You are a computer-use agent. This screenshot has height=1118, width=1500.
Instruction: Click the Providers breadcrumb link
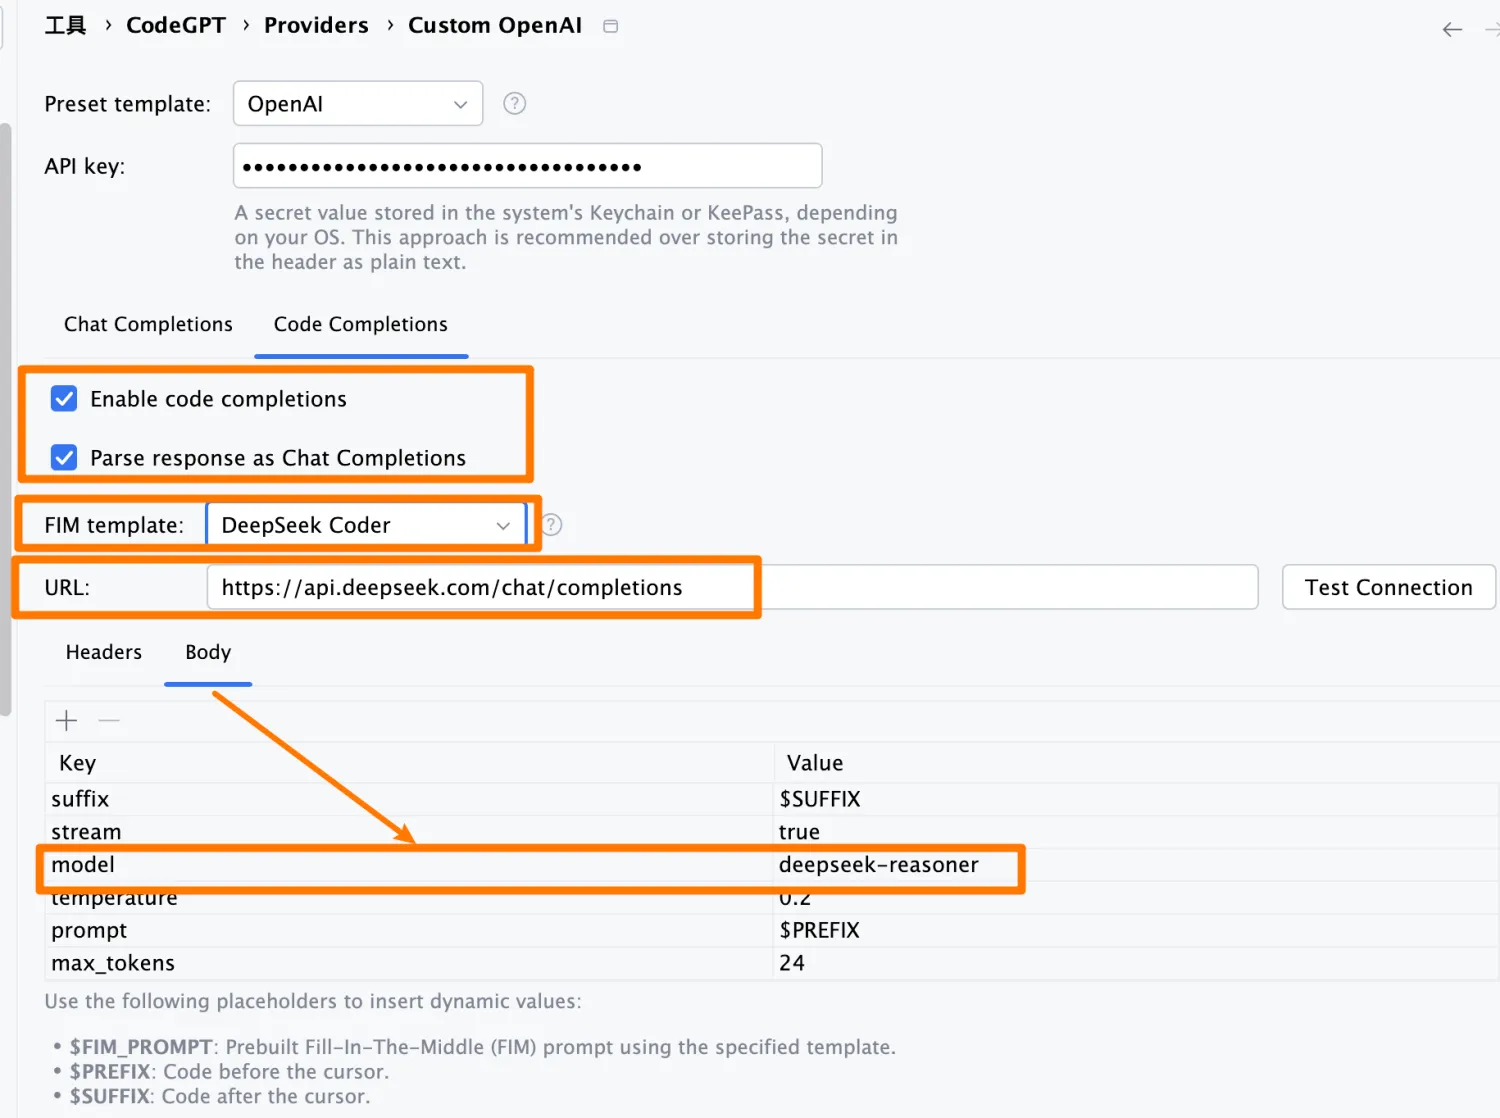(316, 26)
